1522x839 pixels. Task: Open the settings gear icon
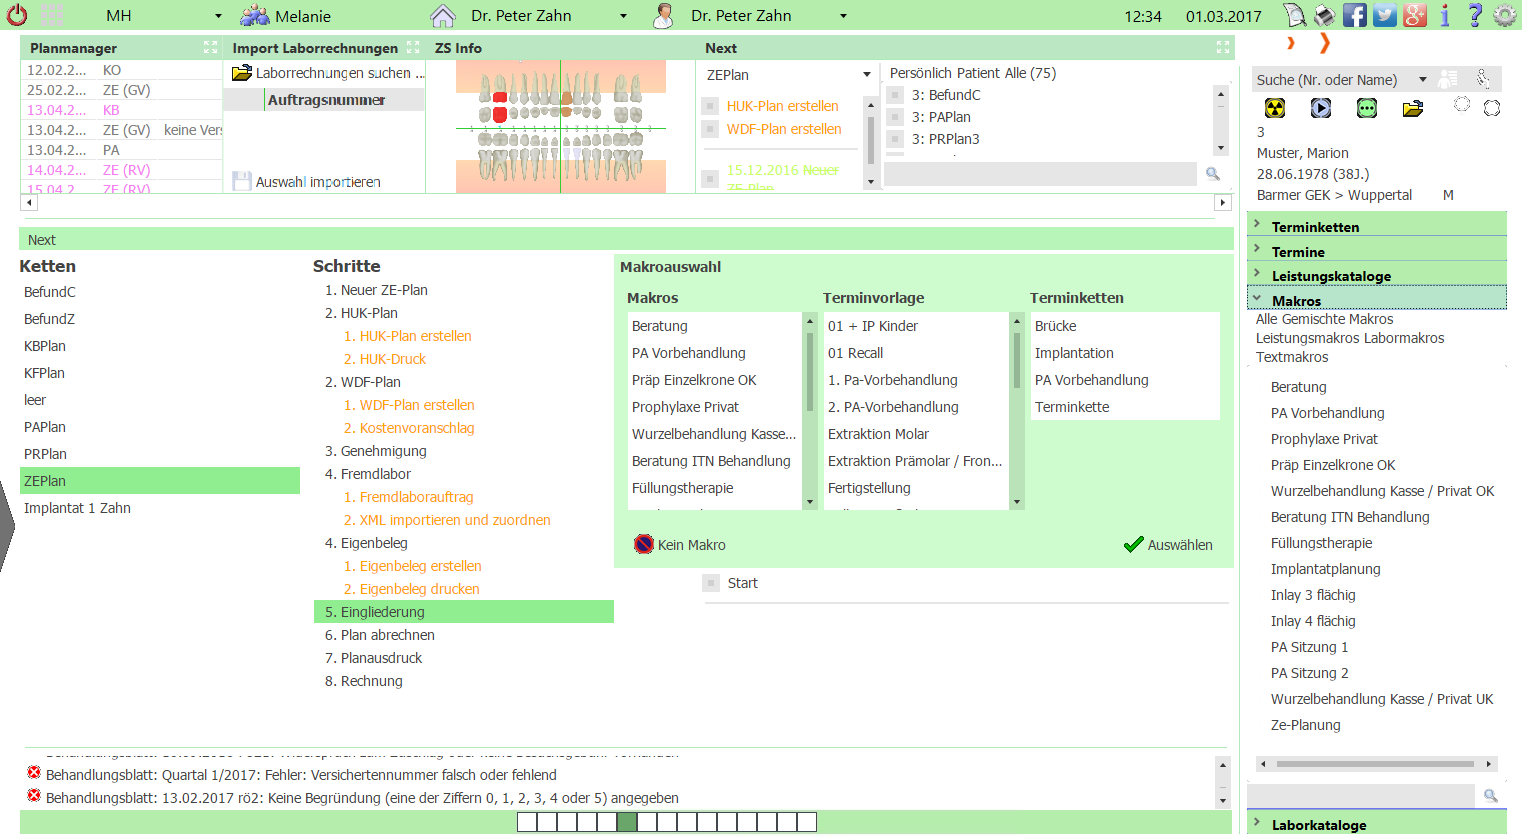(x=1505, y=15)
